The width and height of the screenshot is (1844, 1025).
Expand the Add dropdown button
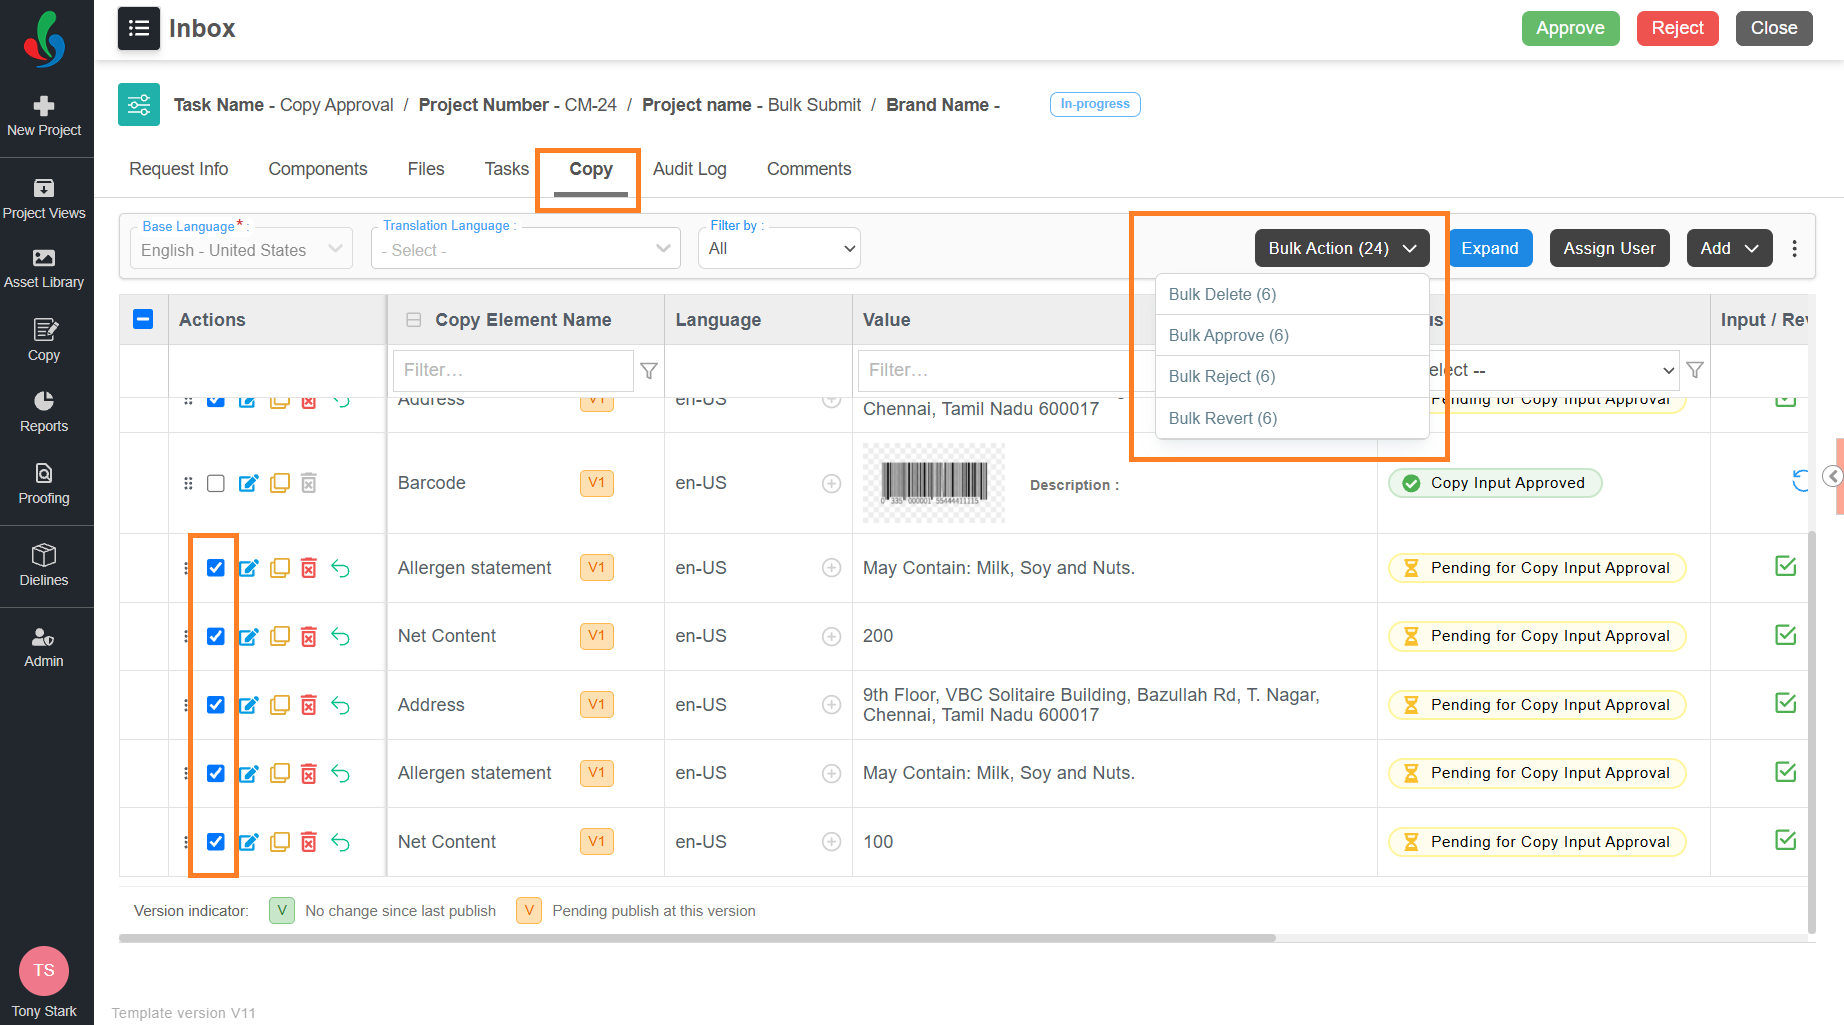(1729, 248)
